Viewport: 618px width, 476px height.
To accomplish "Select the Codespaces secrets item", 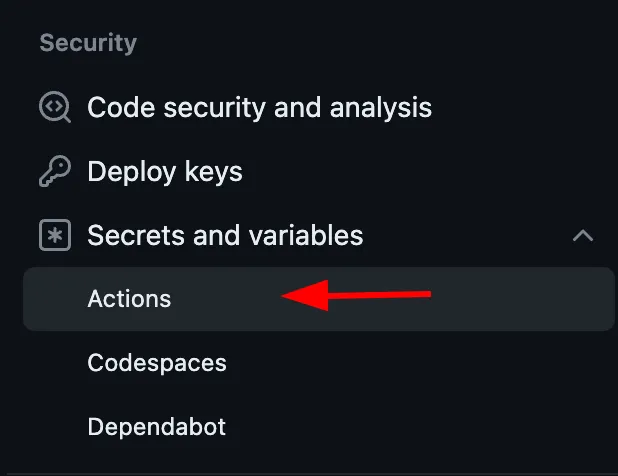I will coord(157,362).
